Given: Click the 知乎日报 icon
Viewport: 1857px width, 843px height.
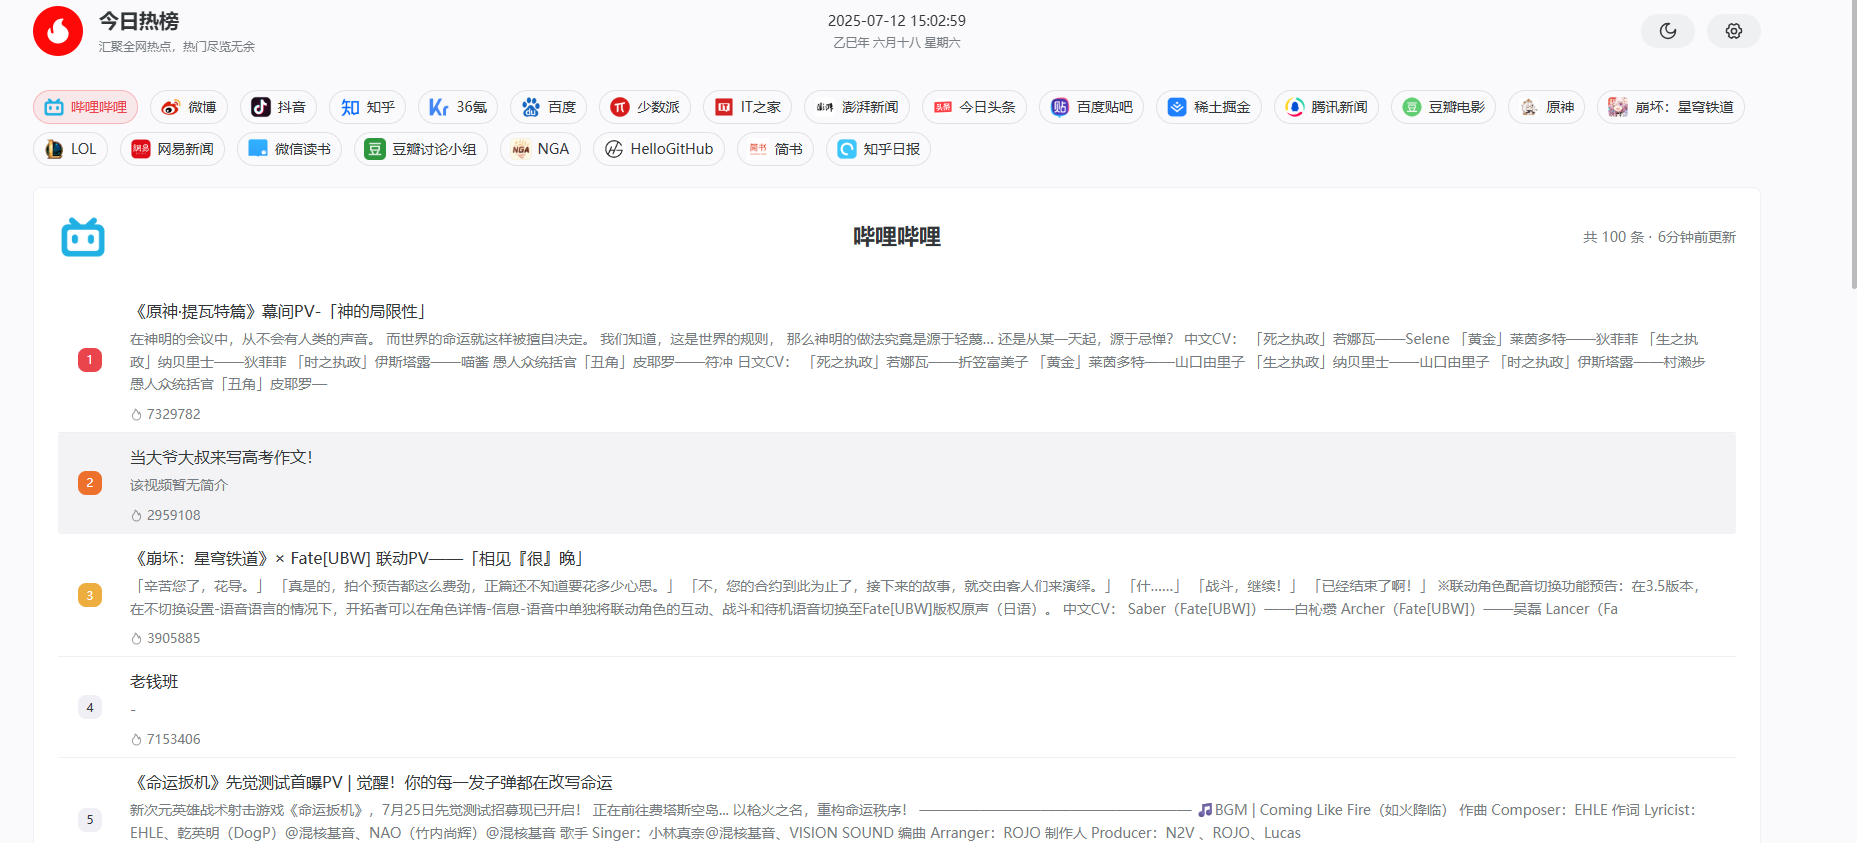Looking at the screenshot, I should (x=847, y=149).
